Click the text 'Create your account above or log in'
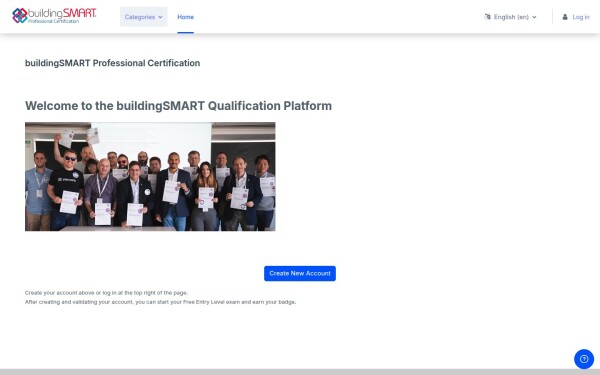Image resolution: width=600 pixels, height=375 pixels. coord(71,293)
